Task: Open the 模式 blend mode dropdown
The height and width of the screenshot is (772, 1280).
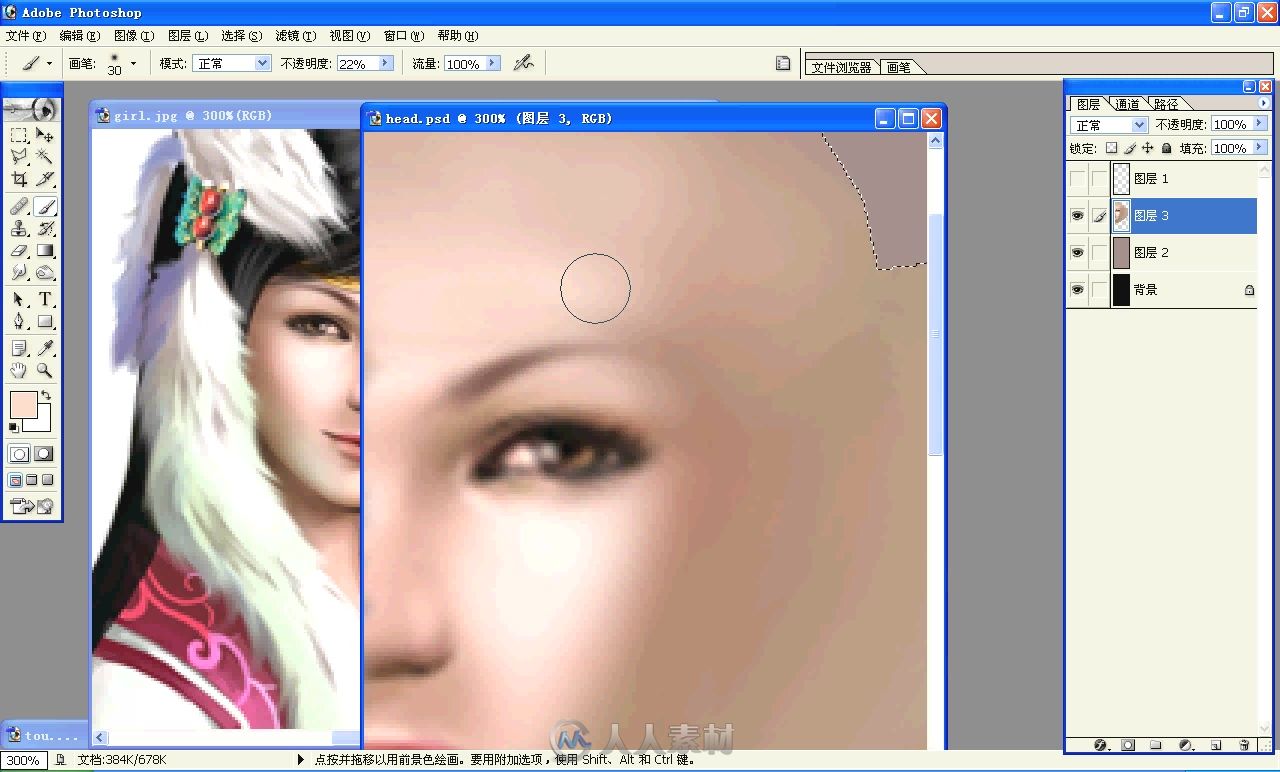Action: click(x=263, y=63)
